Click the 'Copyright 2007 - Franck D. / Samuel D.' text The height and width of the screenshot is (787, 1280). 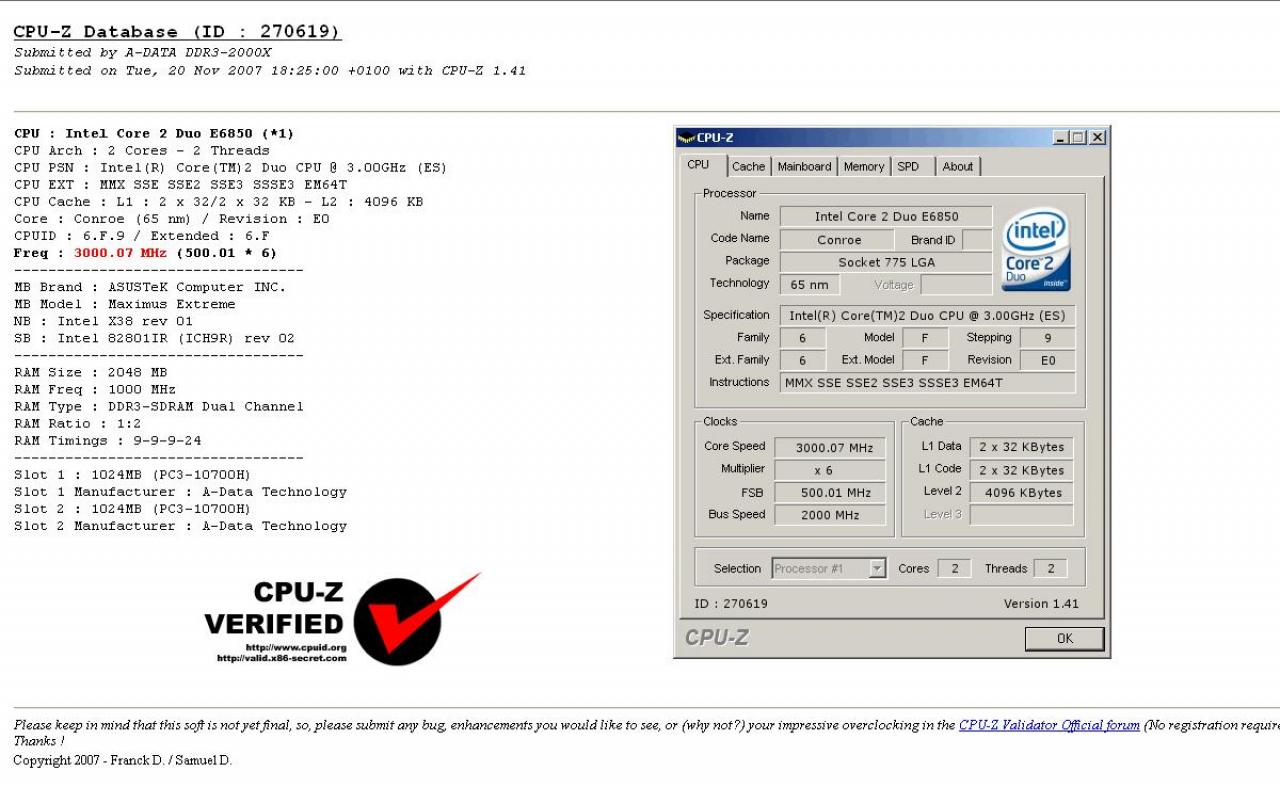point(123,760)
